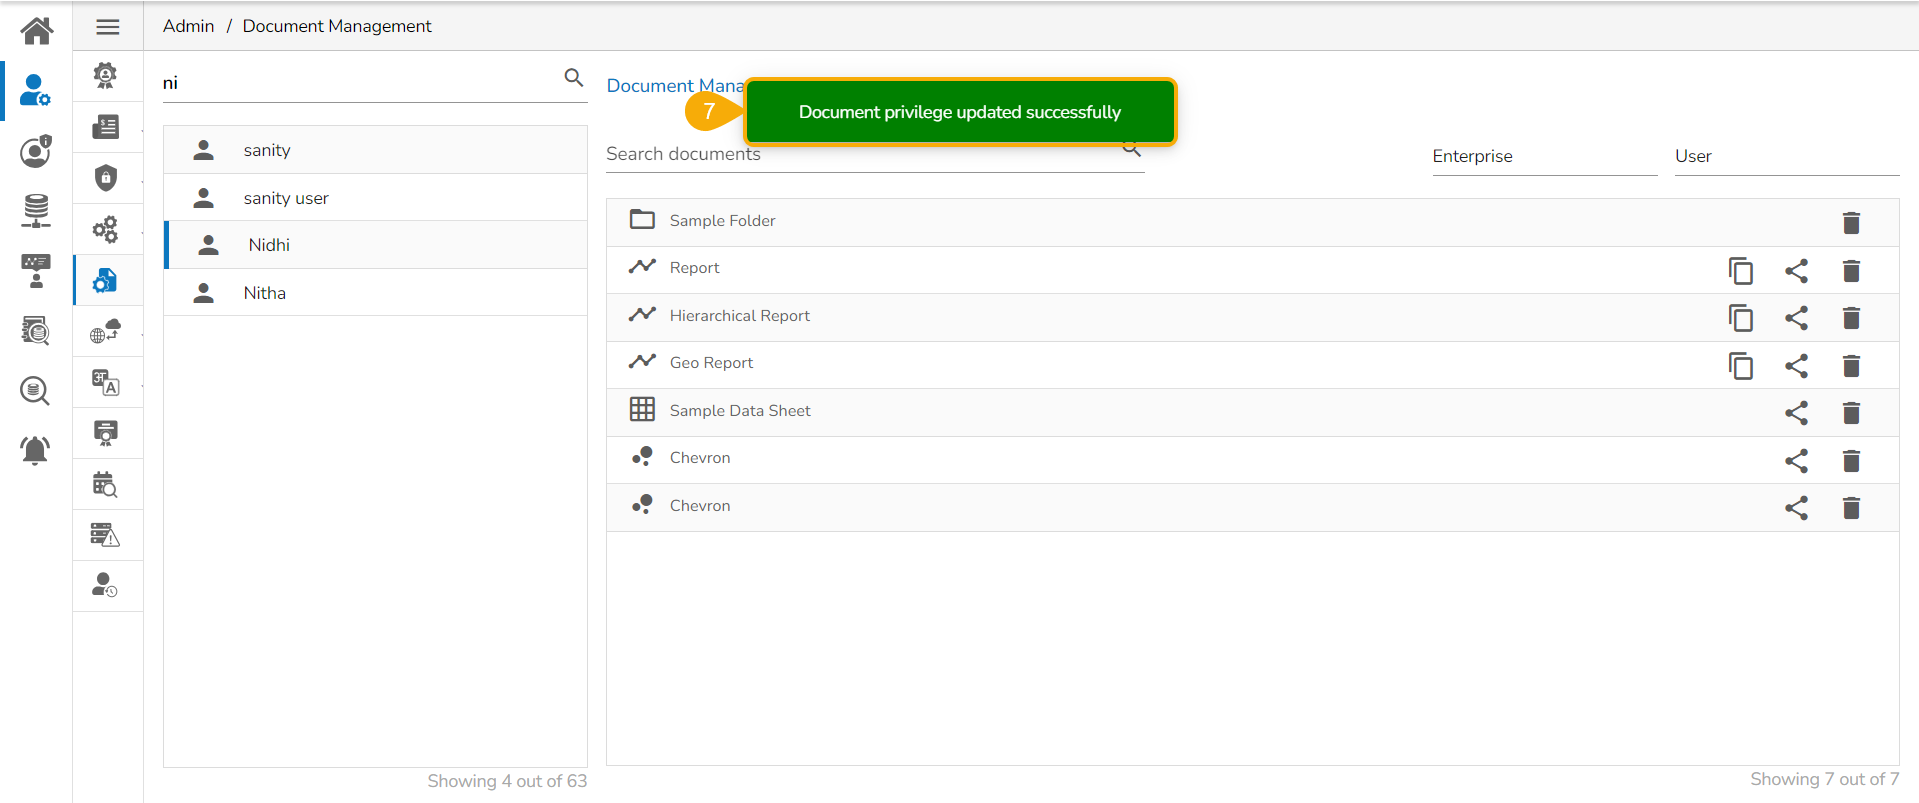Viewport: 1919px width, 803px height.
Task: Open the "Geo Report" document
Action: 1252,365
